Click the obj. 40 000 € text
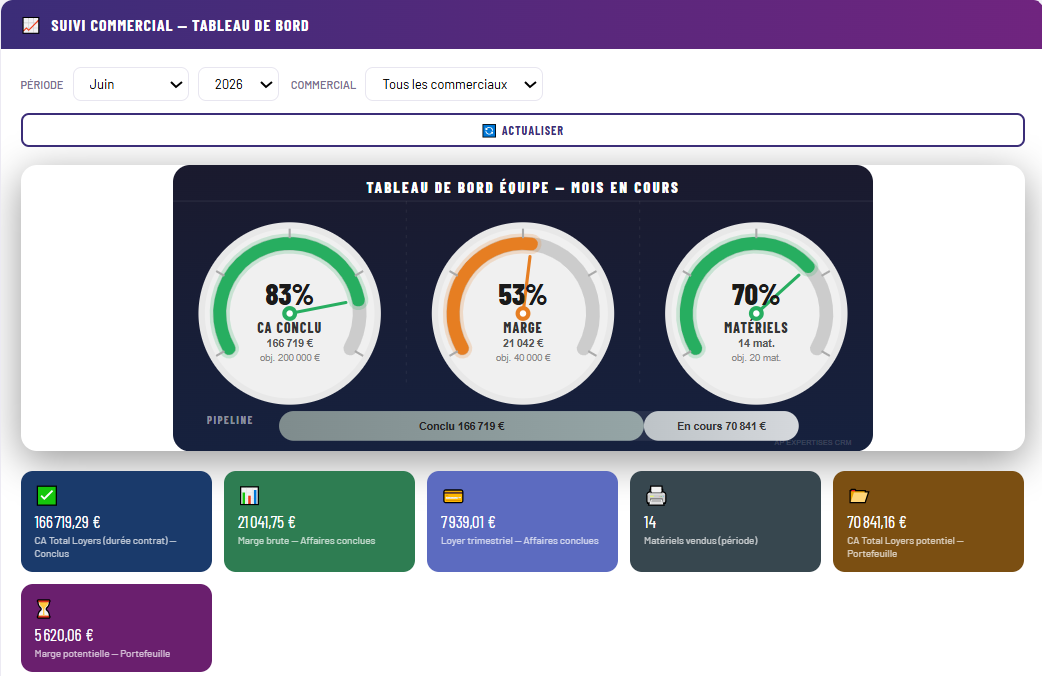 (x=523, y=358)
